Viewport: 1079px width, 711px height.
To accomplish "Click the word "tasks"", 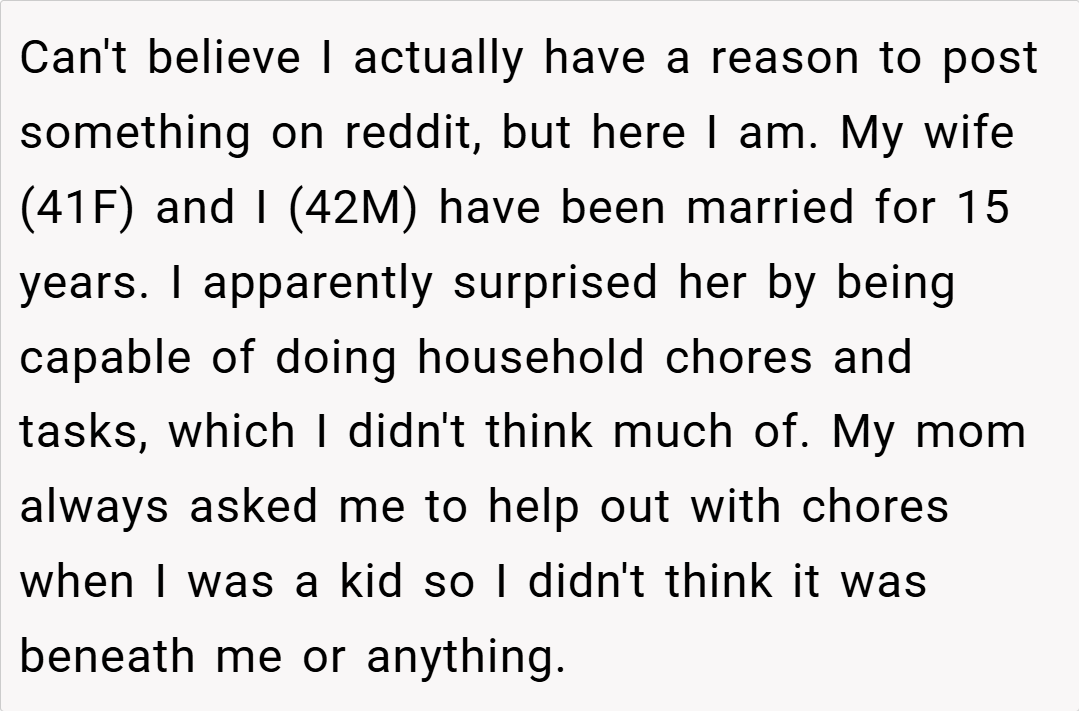I will click(84, 432).
